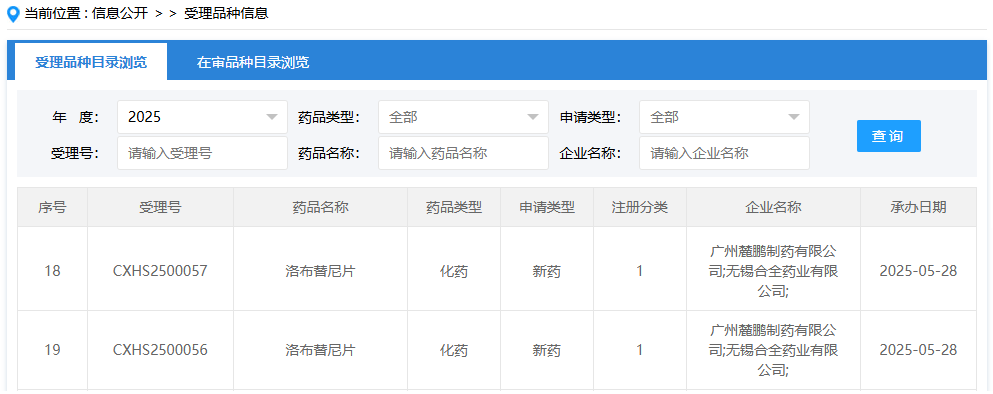Click the 企业名称 input field

(x=724, y=153)
